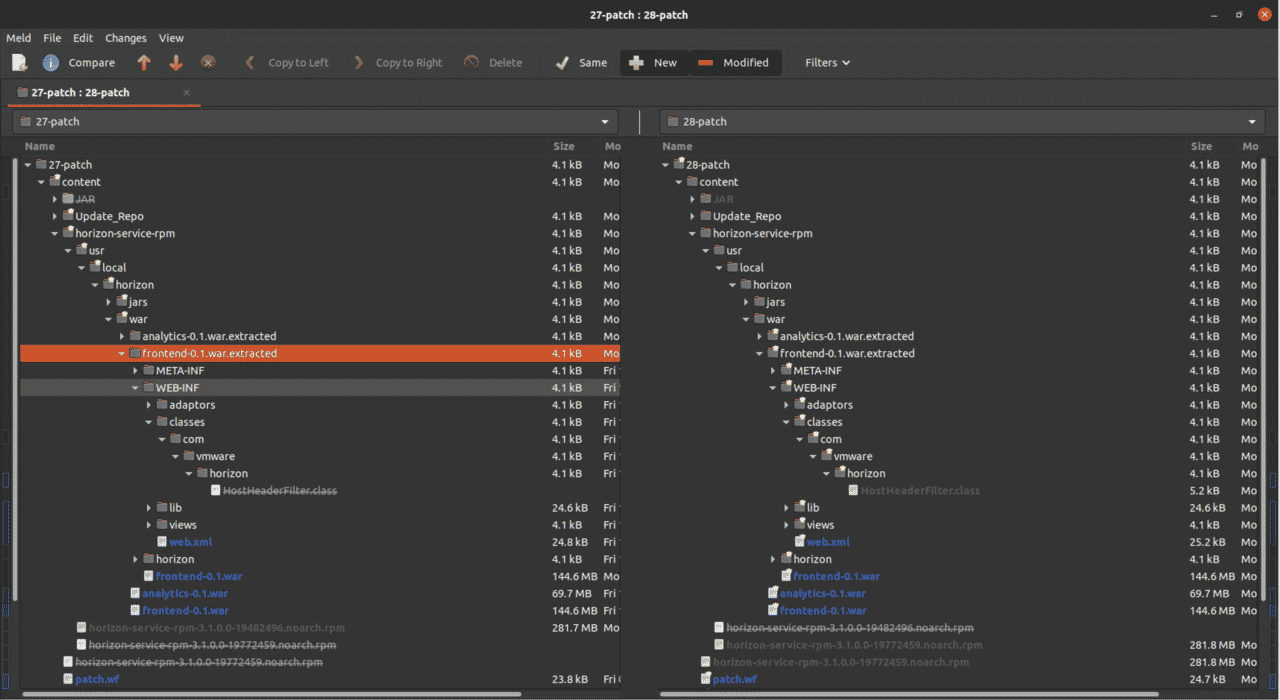Jump to previous change with up arrow

tap(143, 62)
